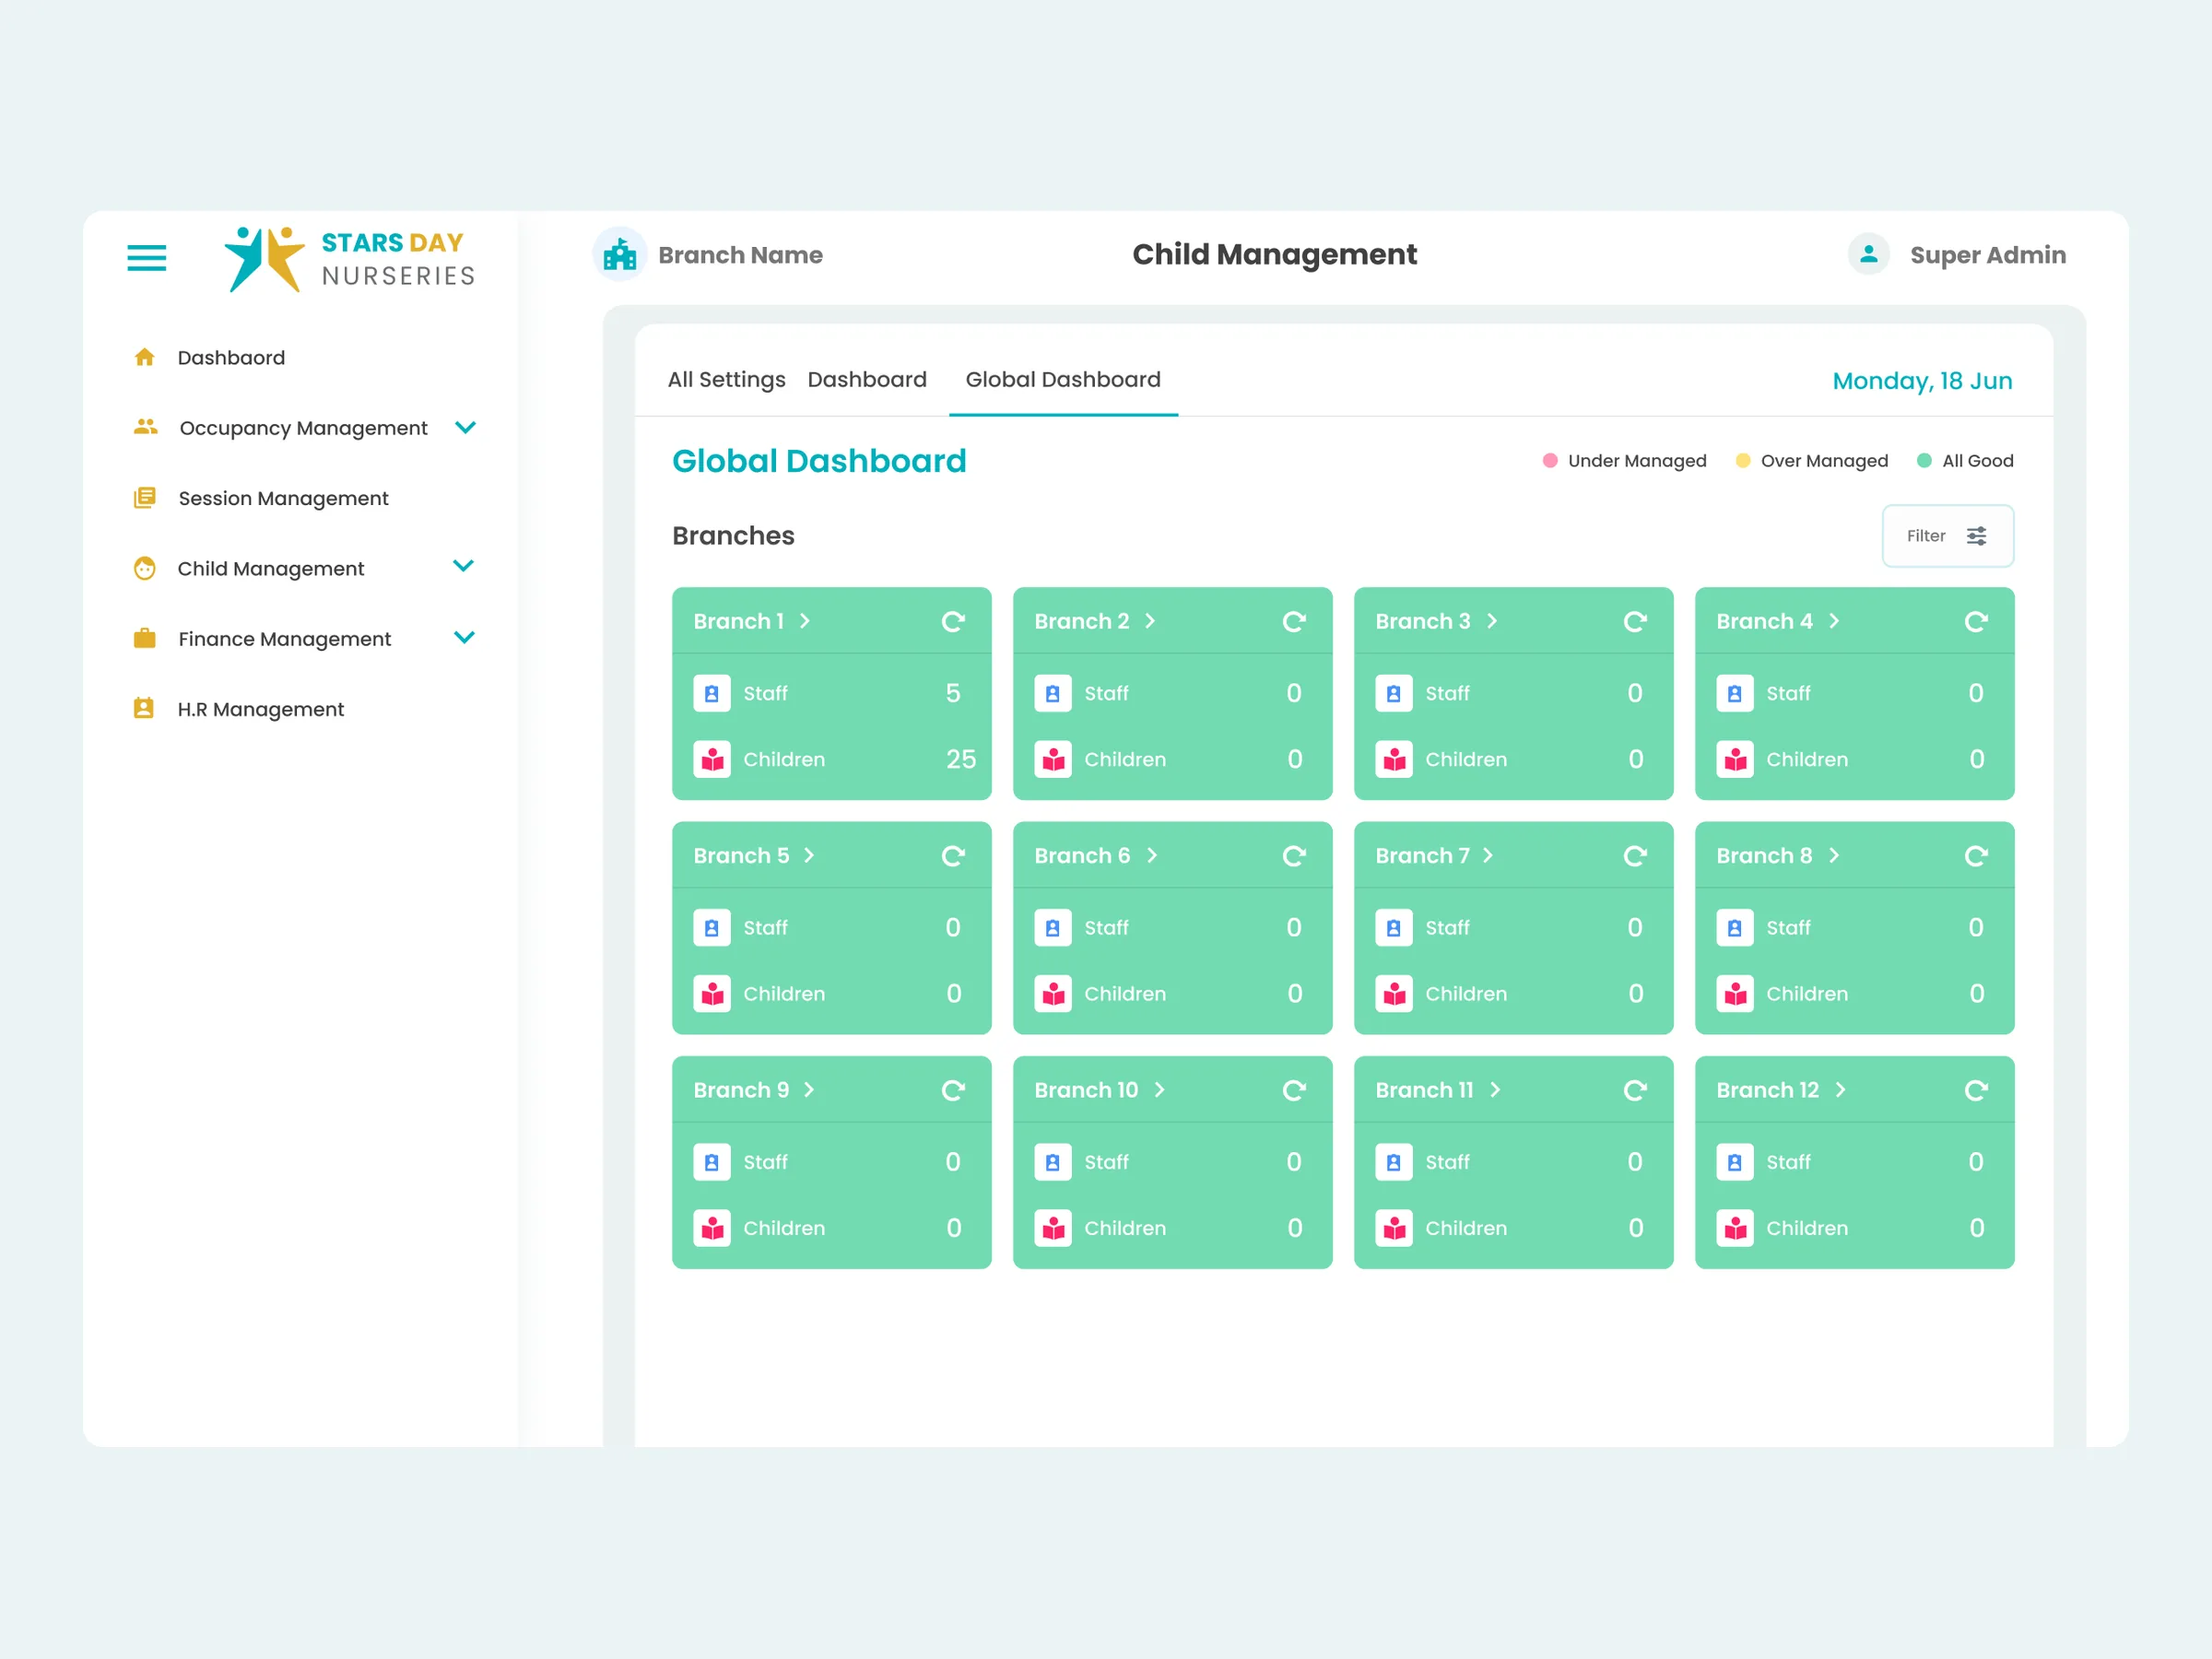Click the Children count 25 in Branch 1

point(961,759)
